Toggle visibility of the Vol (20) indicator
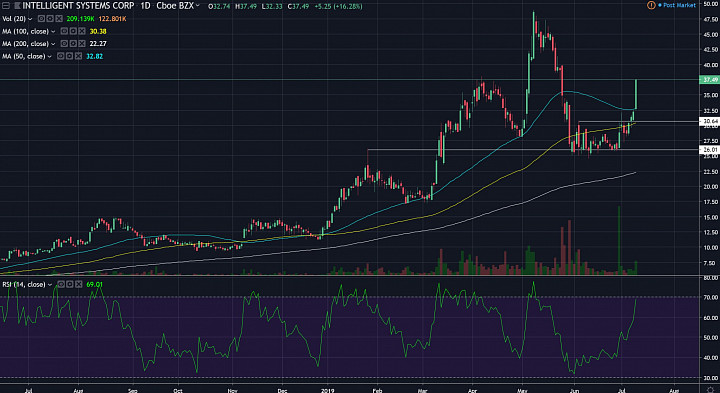 (41, 19)
